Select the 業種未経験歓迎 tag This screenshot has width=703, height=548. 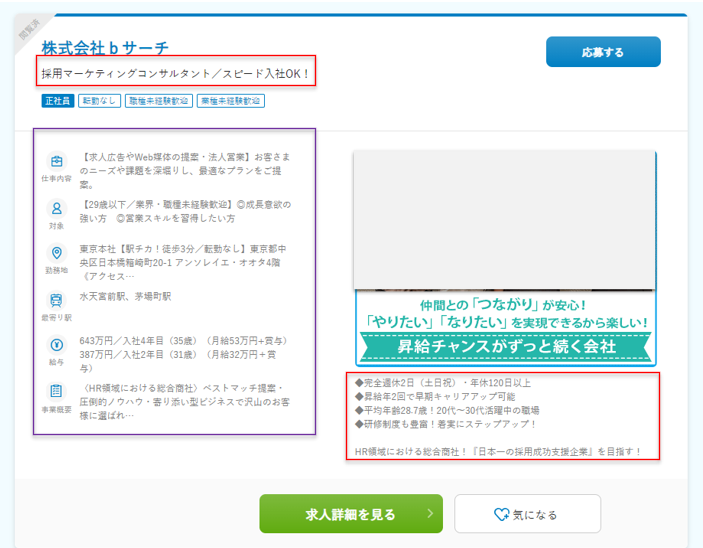point(231,101)
